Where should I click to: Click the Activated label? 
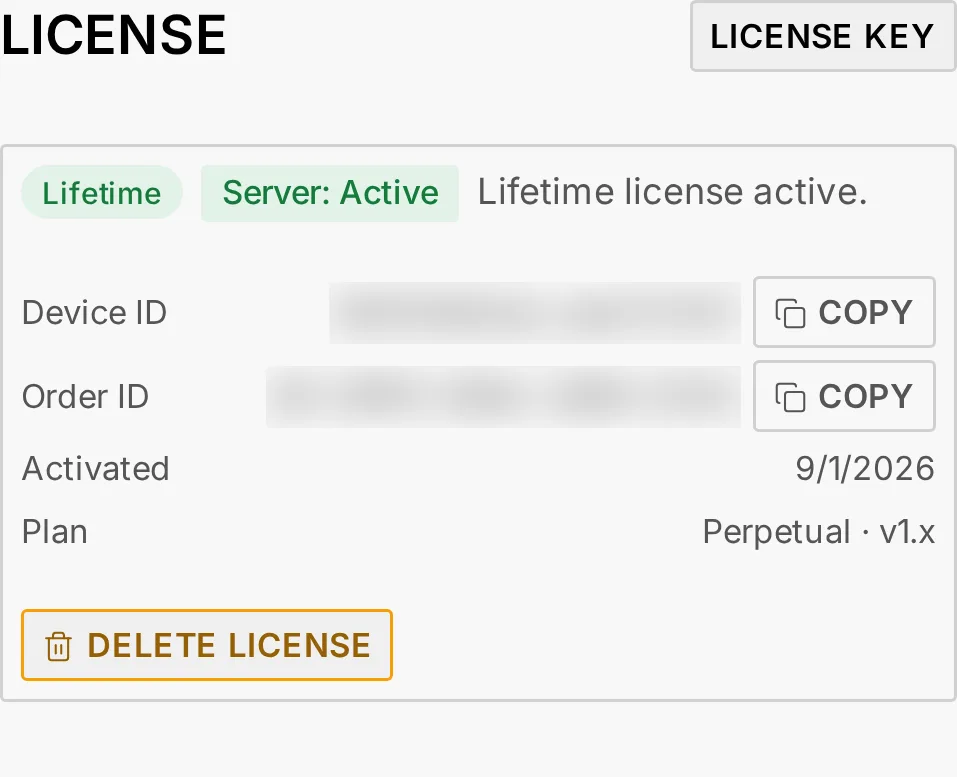(x=96, y=469)
